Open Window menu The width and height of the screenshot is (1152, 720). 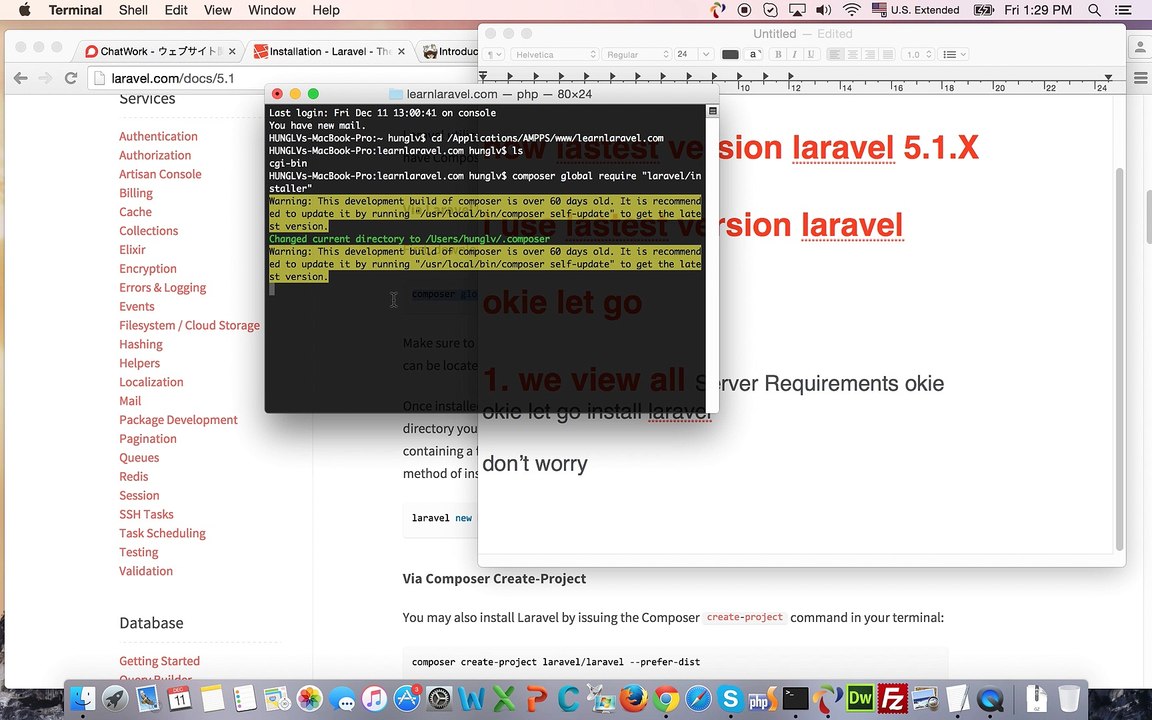pos(272,10)
